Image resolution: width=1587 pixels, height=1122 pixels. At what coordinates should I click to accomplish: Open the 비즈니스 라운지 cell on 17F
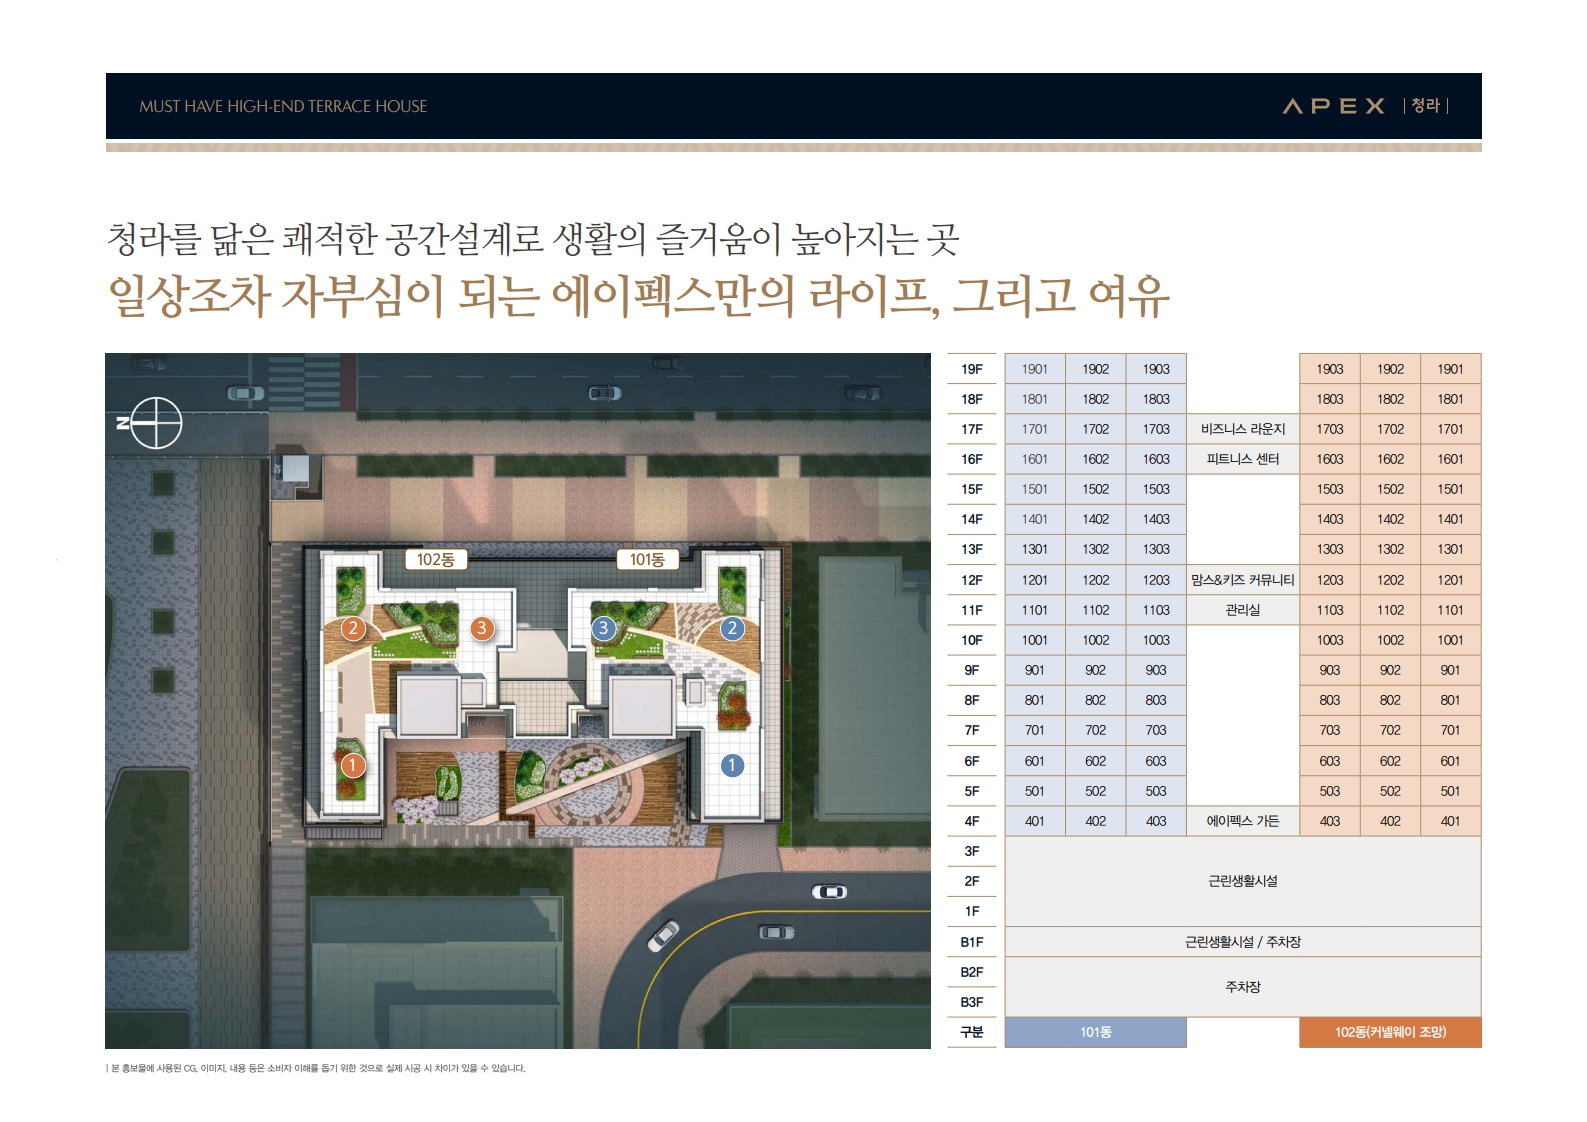(1242, 429)
